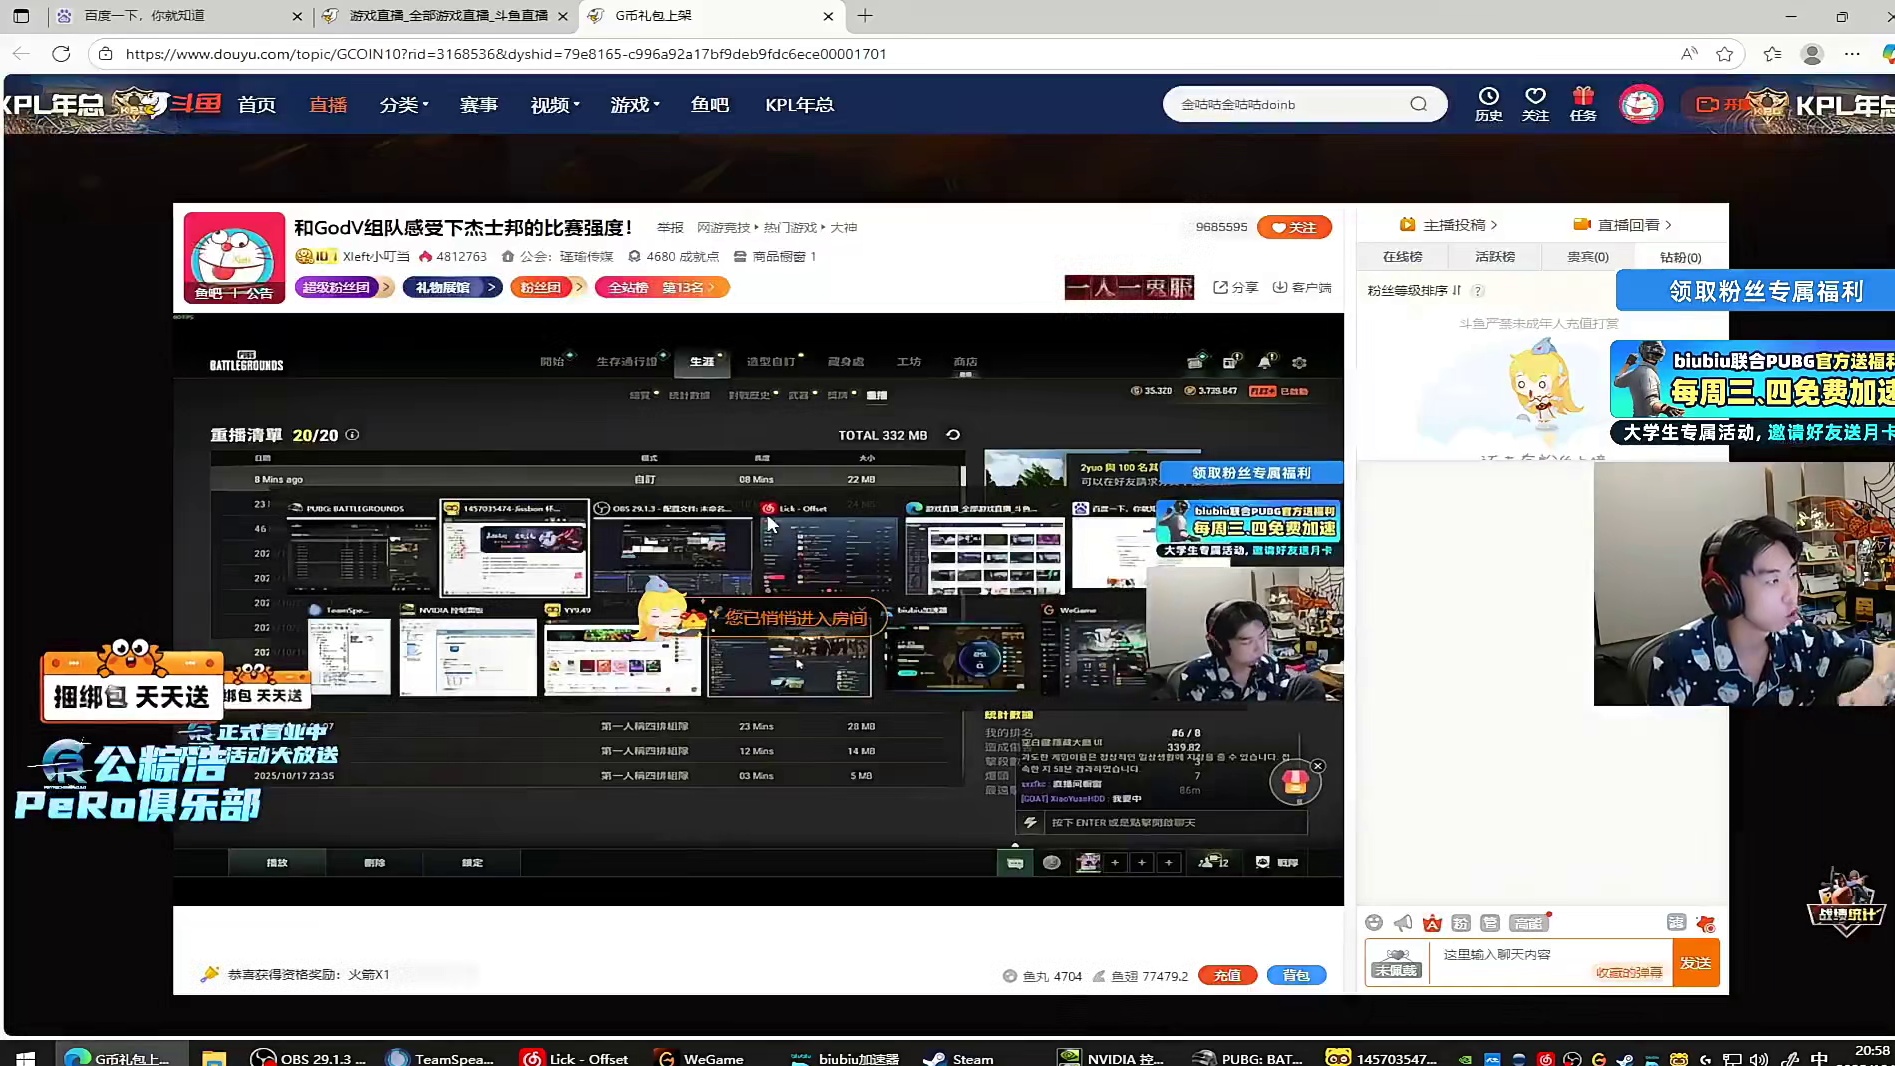This screenshot has width=1895, height=1066.
Task: Click the 关注 heart icon in header
Action: point(1535,103)
